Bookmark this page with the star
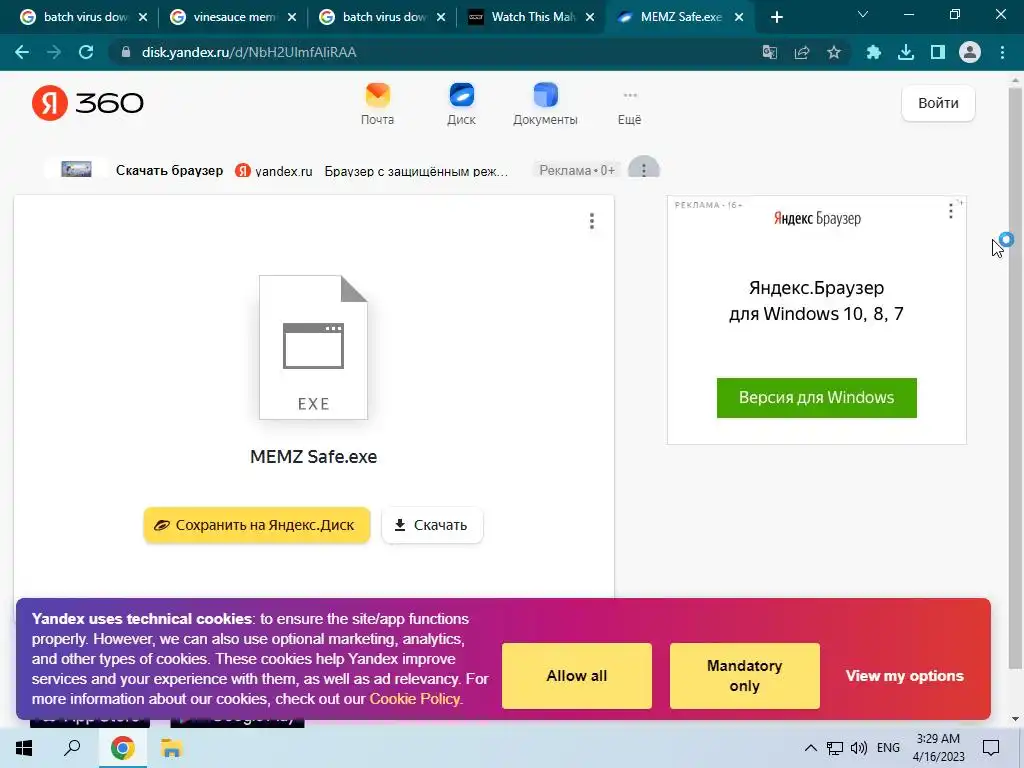 point(834,52)
